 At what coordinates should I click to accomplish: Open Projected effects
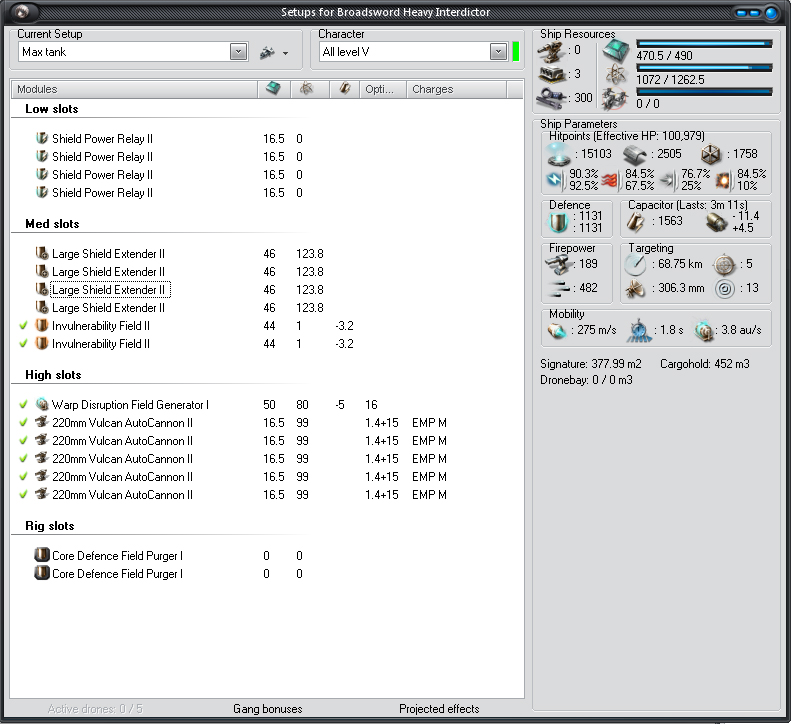[x=439, y=709]
